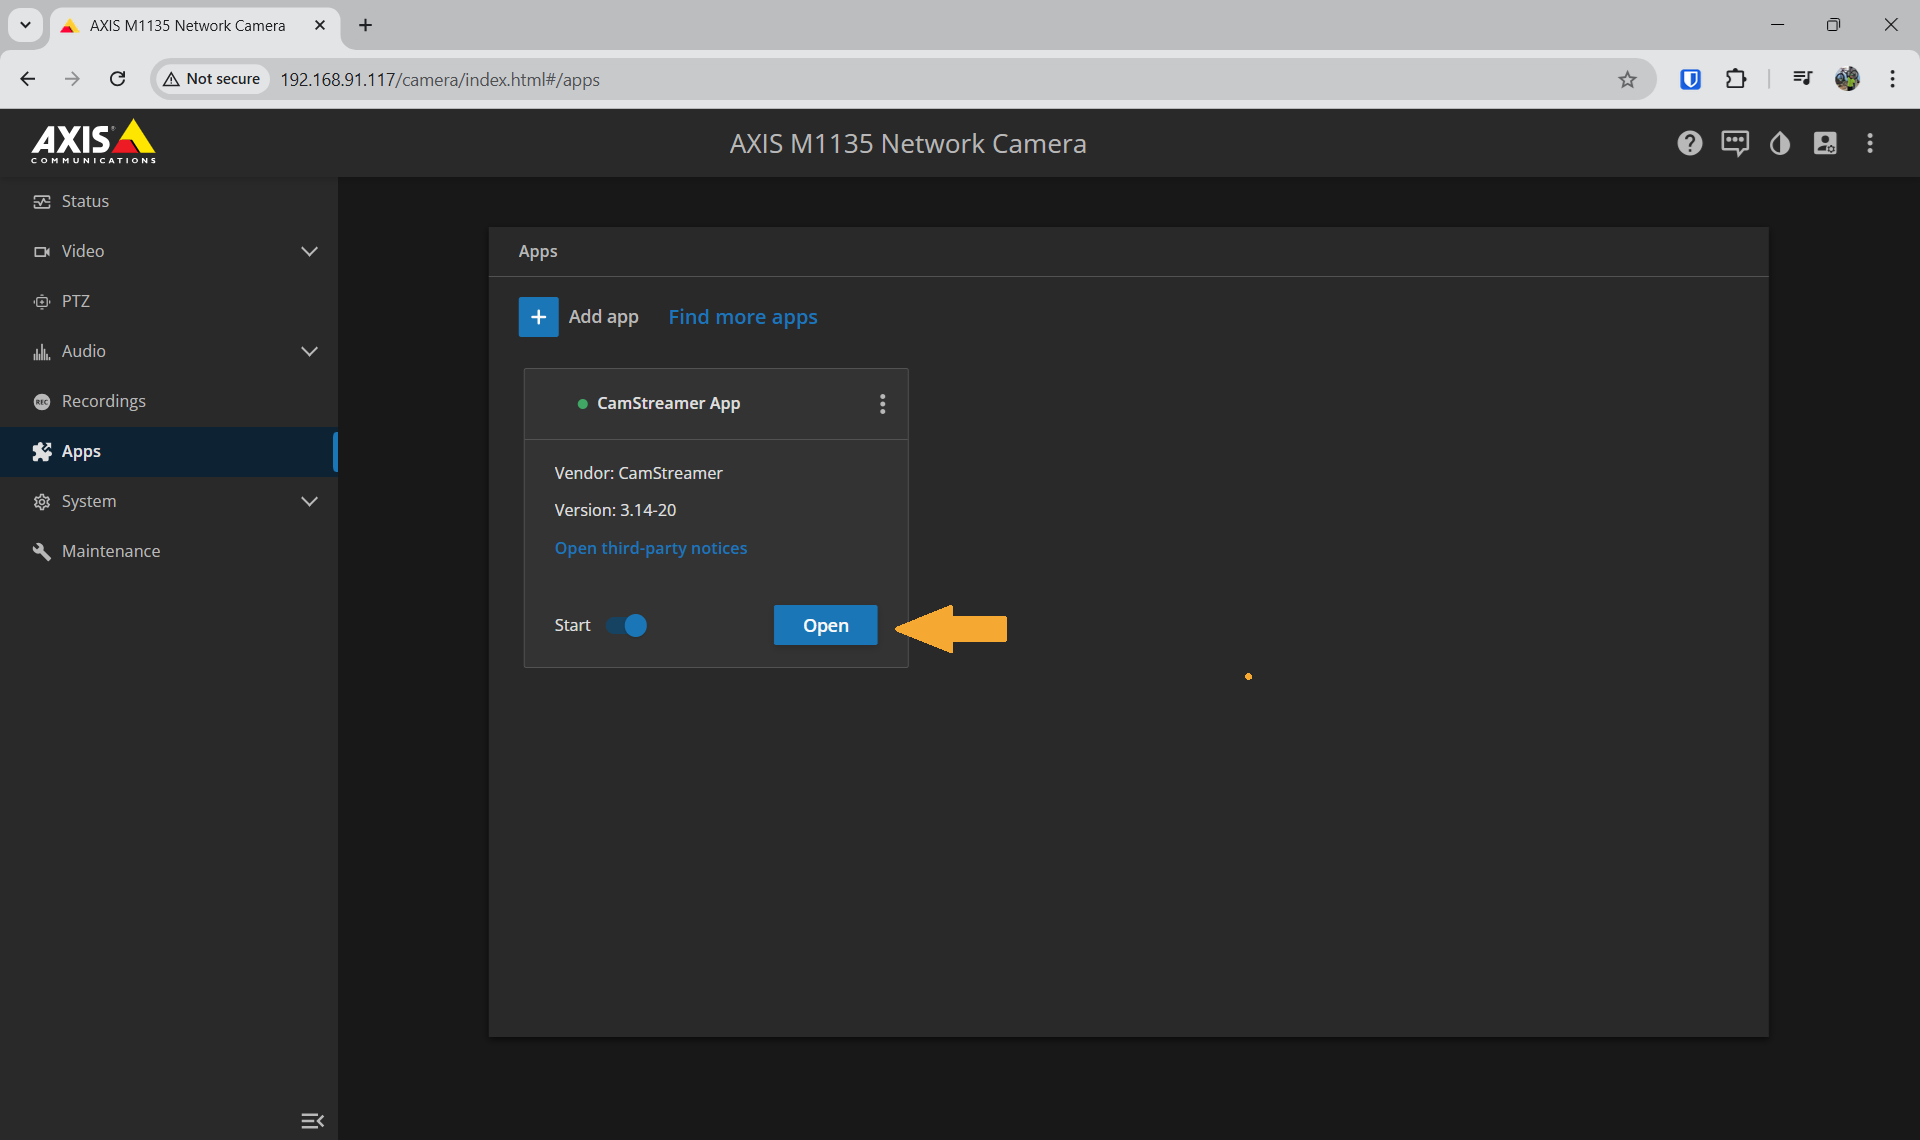Viewport: 1920px width, 1140px height.
Task: Expand the Video menu chevron
Action: pos(309,251)
